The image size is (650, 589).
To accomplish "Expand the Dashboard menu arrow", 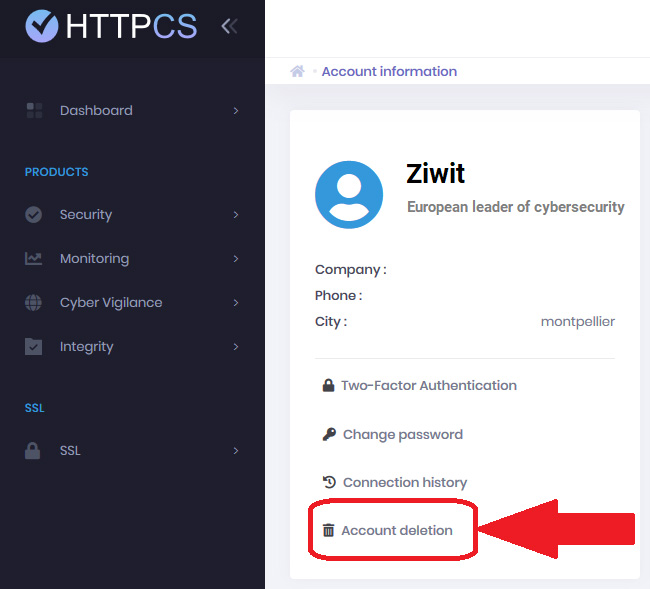I will coord(236,110).
